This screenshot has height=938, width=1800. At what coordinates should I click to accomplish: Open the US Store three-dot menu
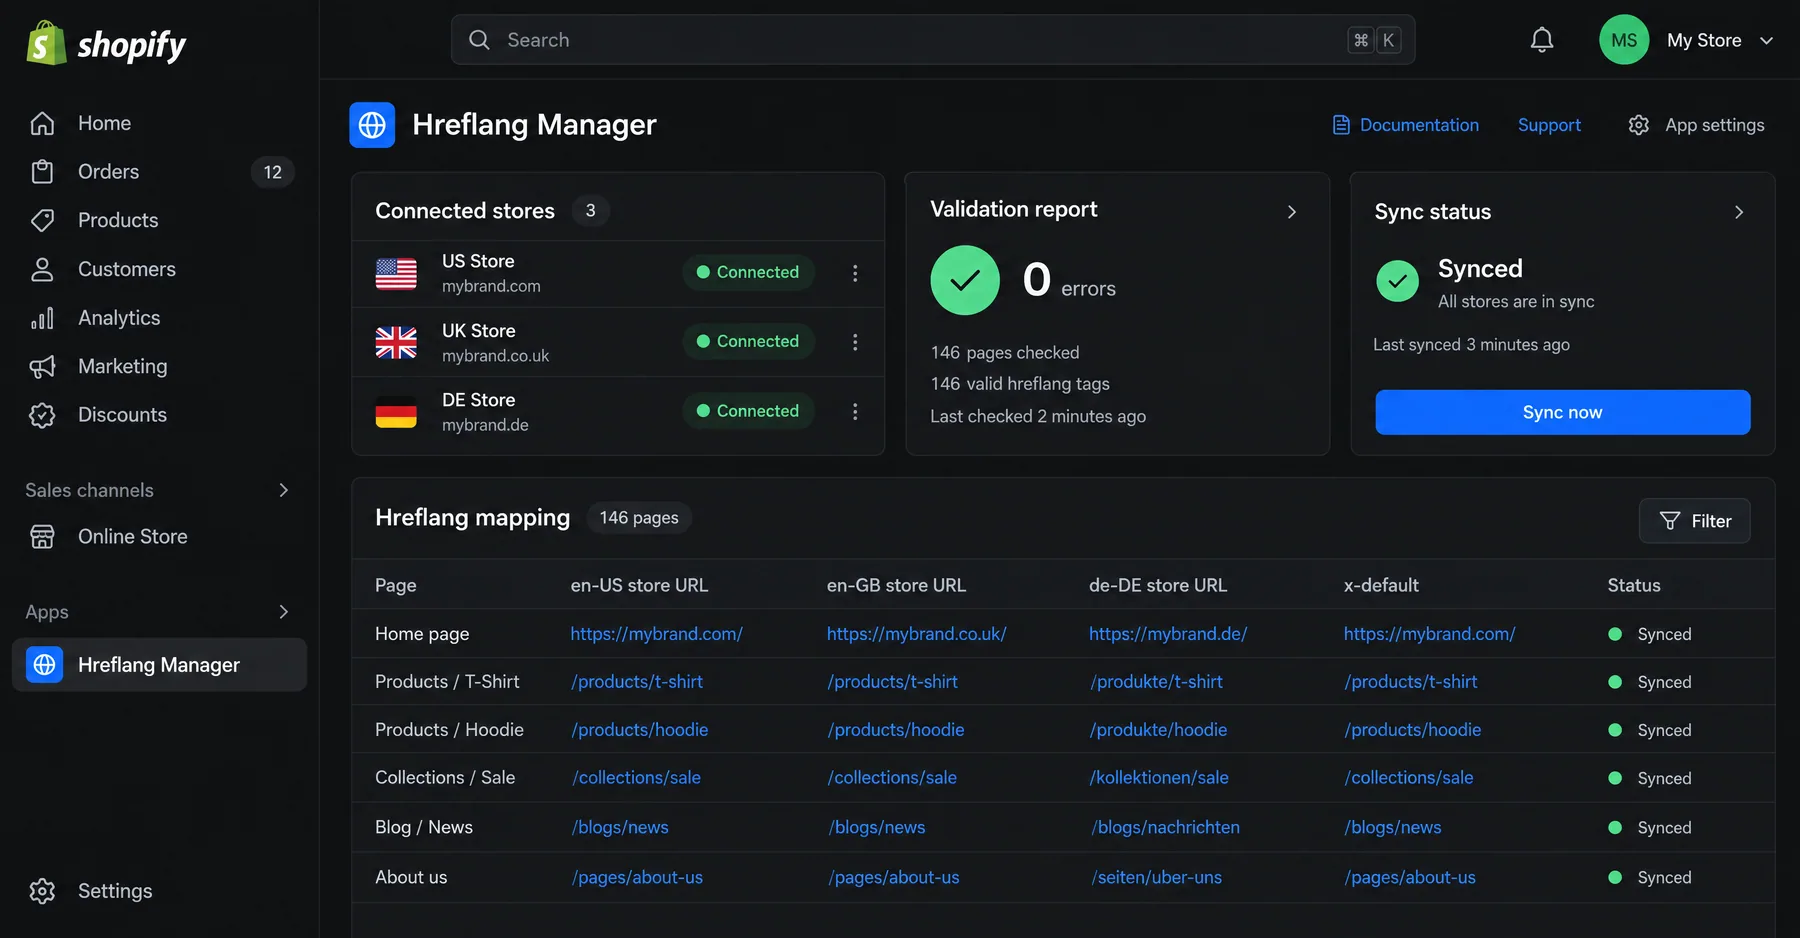[855, 273]
